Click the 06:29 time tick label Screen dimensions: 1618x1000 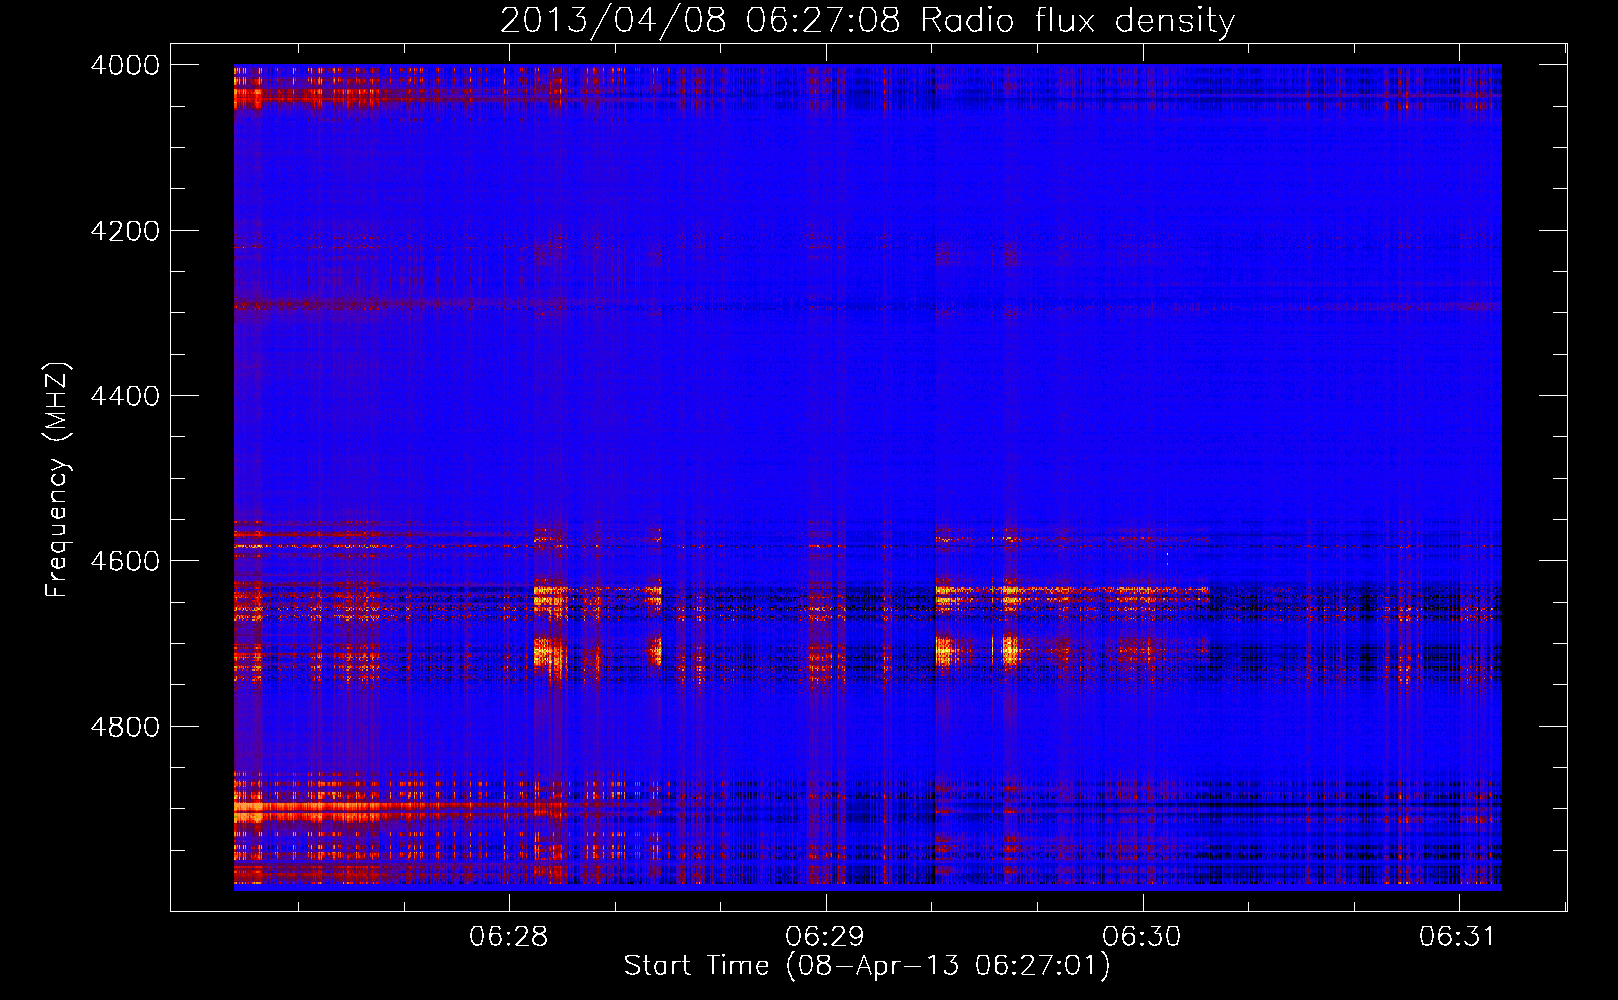coord(825,937)
